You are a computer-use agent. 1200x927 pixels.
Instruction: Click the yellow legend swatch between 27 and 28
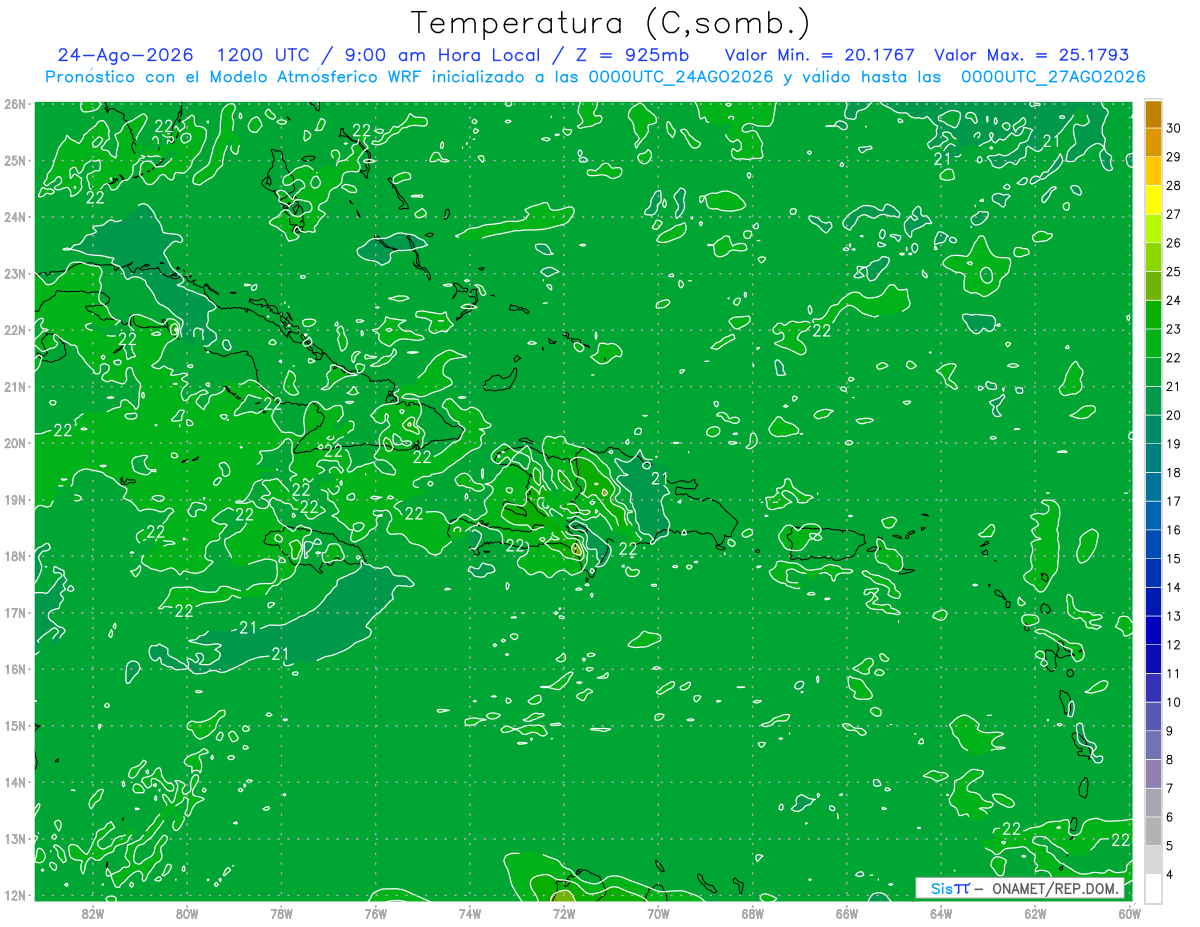point(1153,199)
